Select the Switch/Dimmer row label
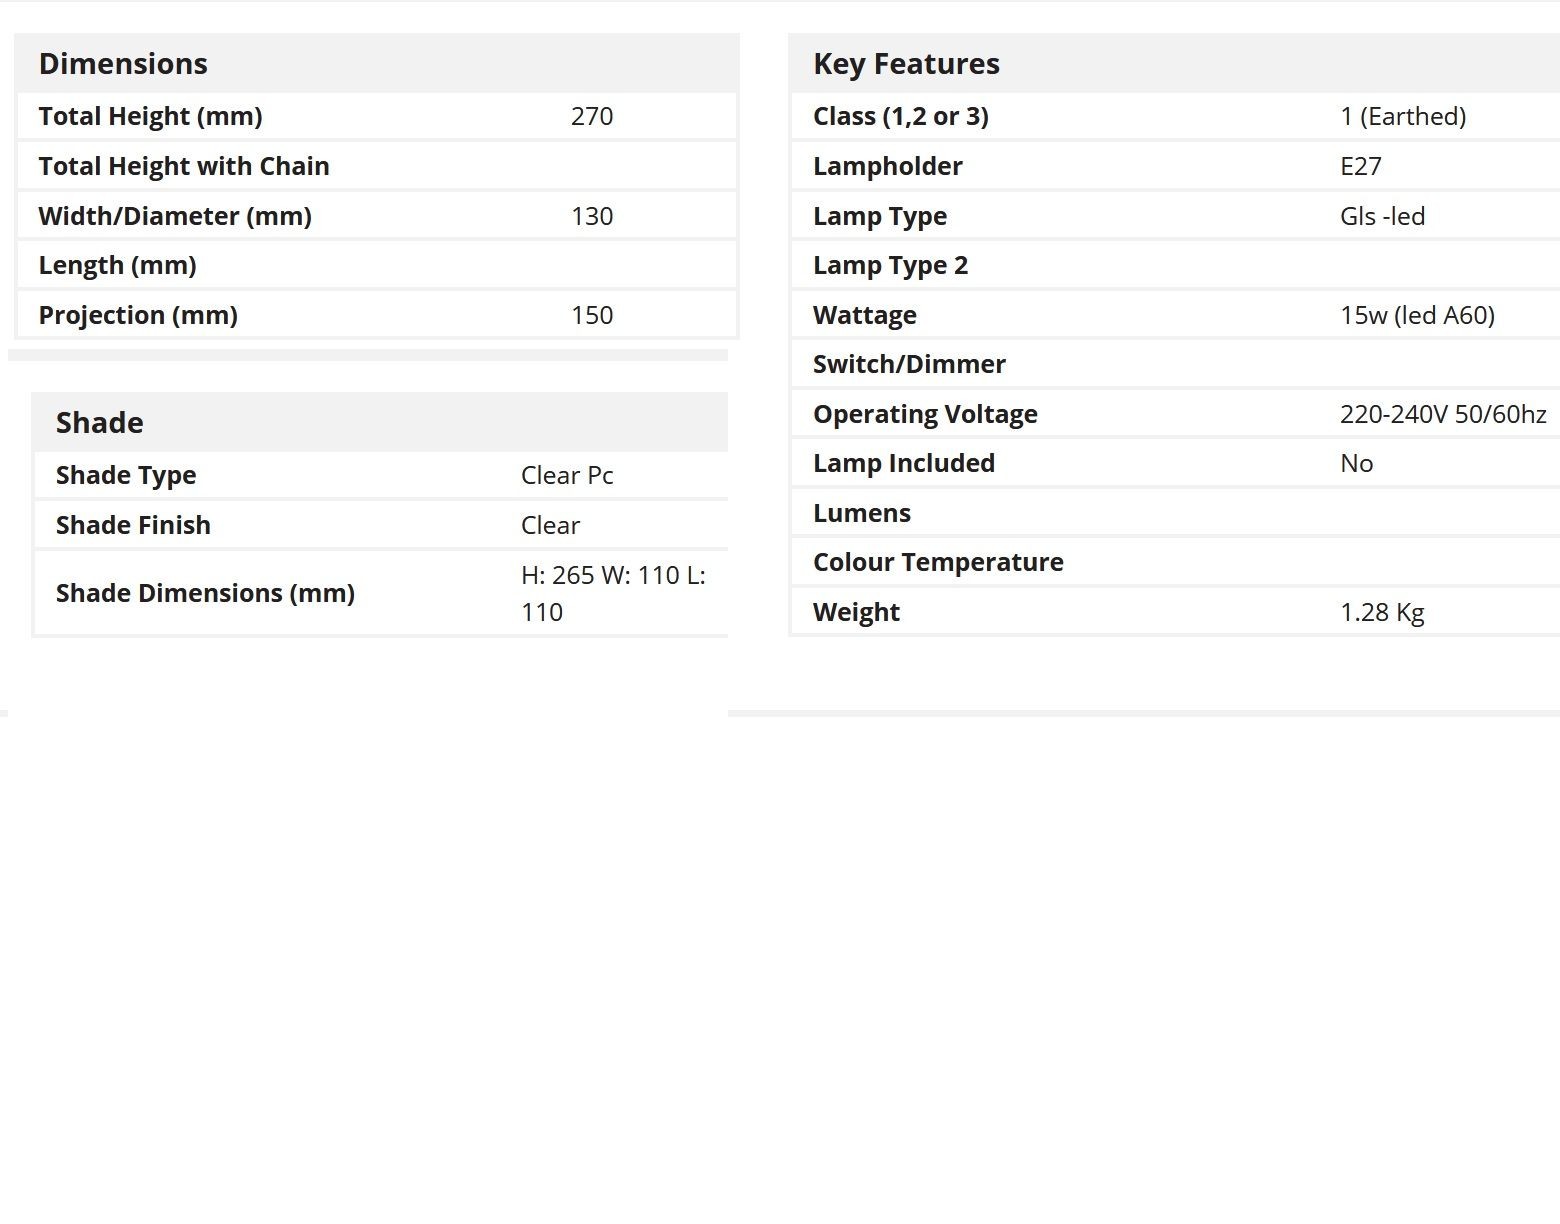This screenshot has height=1224, width=1560. coord(909,364)
